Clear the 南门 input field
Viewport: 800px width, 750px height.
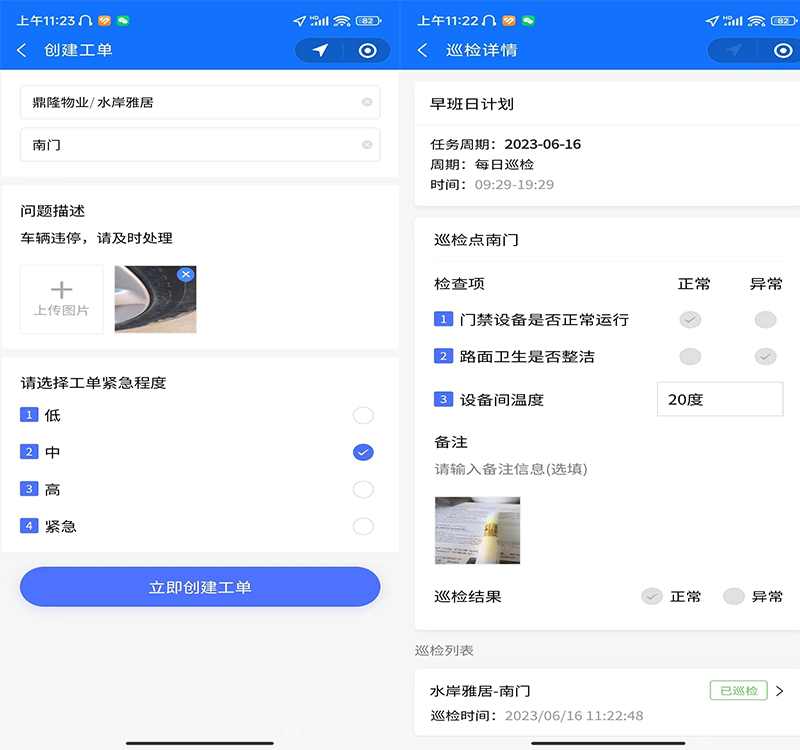pyautogui.click(x=365, y=144)
